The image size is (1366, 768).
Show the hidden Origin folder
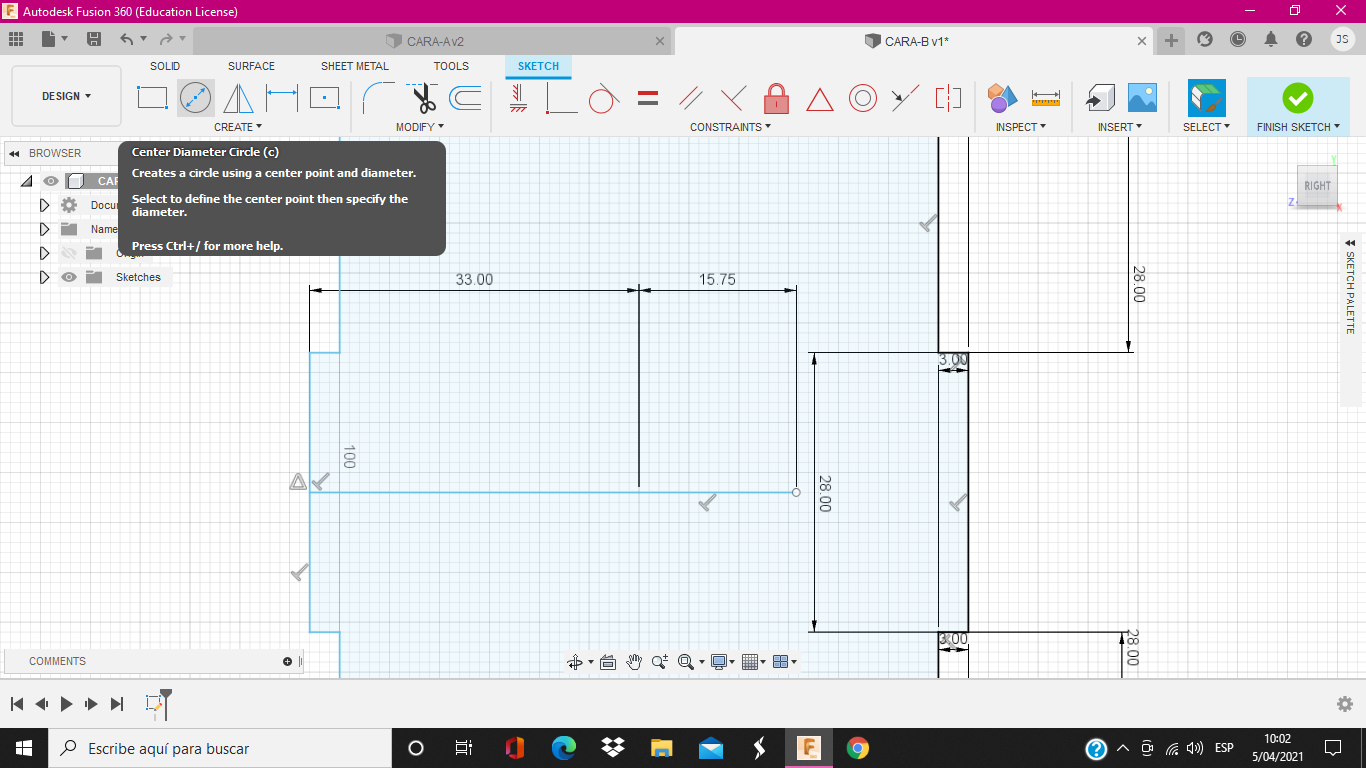(x=68, y=253)
